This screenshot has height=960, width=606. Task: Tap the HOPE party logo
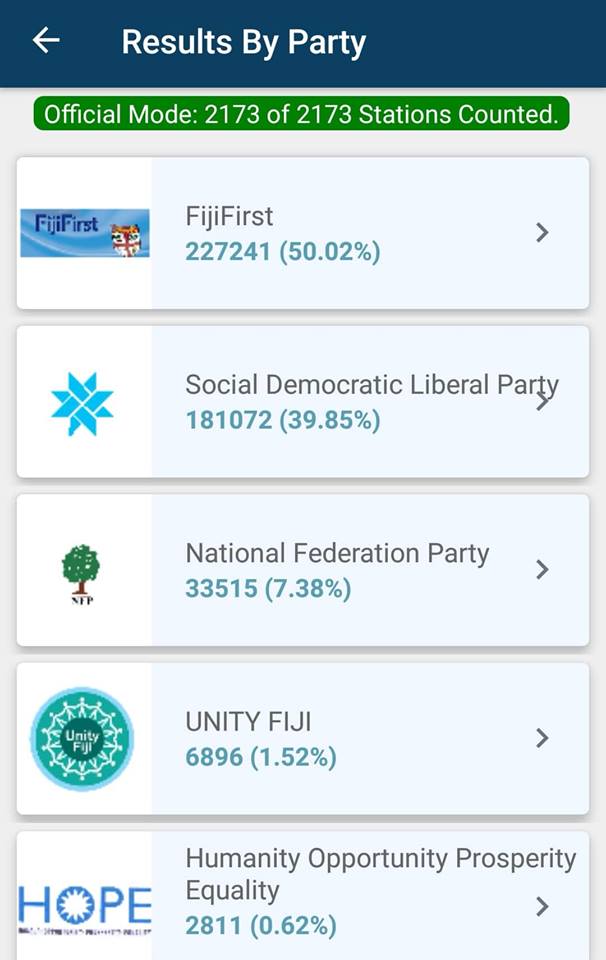[x=84, y=908]
